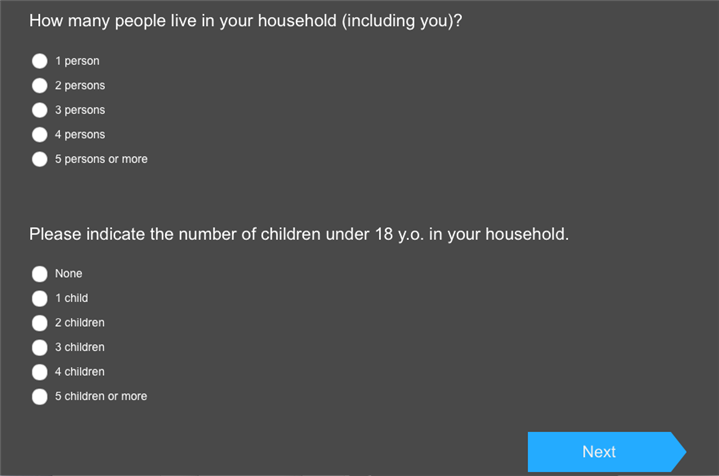Select 'None' for number of children
Screen dimensions: 719x476
40,274
